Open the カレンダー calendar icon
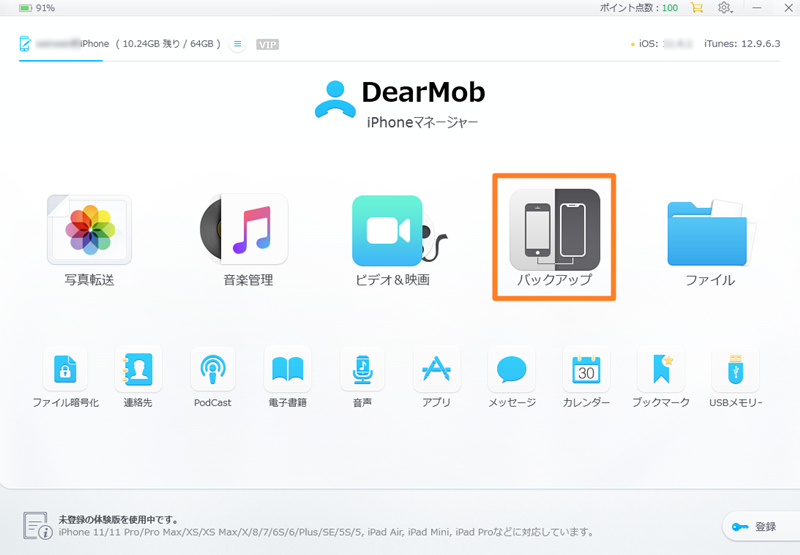This screenshot has width=800, height=555. click(586, 369)
